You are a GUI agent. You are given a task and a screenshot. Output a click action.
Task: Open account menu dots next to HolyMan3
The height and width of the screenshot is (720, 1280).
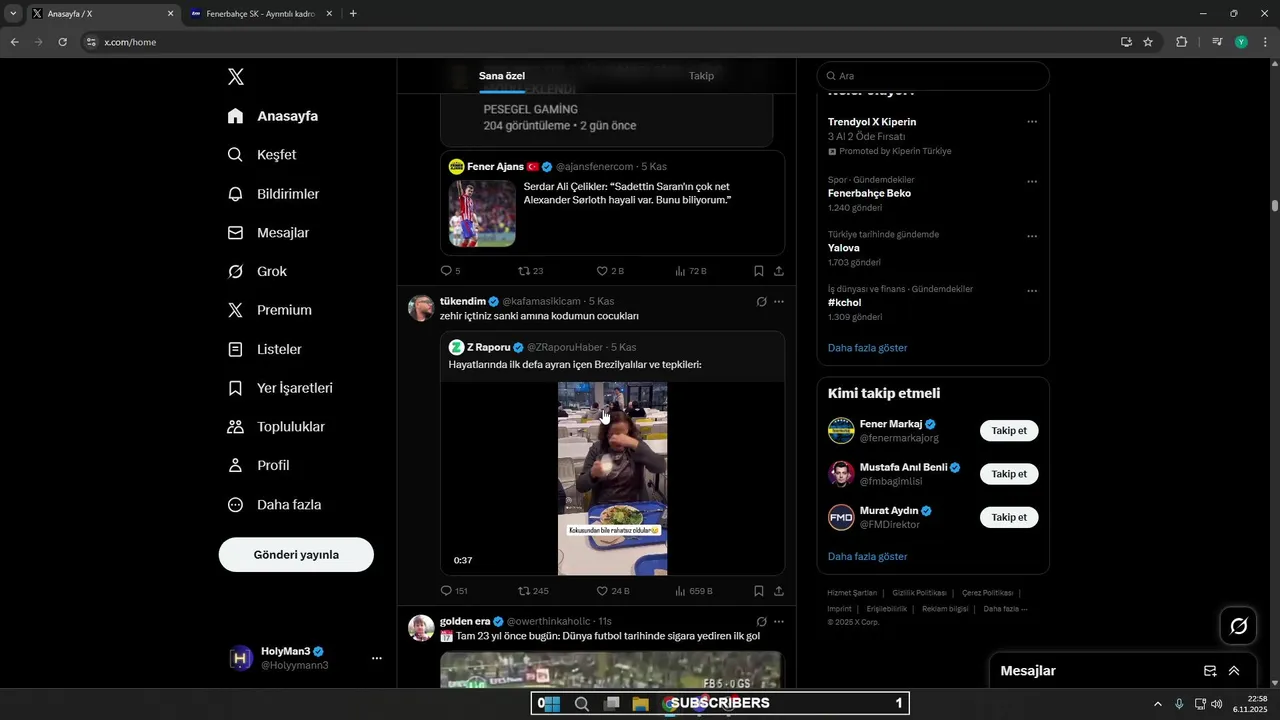pyautogui.click(x=377, y=658)
